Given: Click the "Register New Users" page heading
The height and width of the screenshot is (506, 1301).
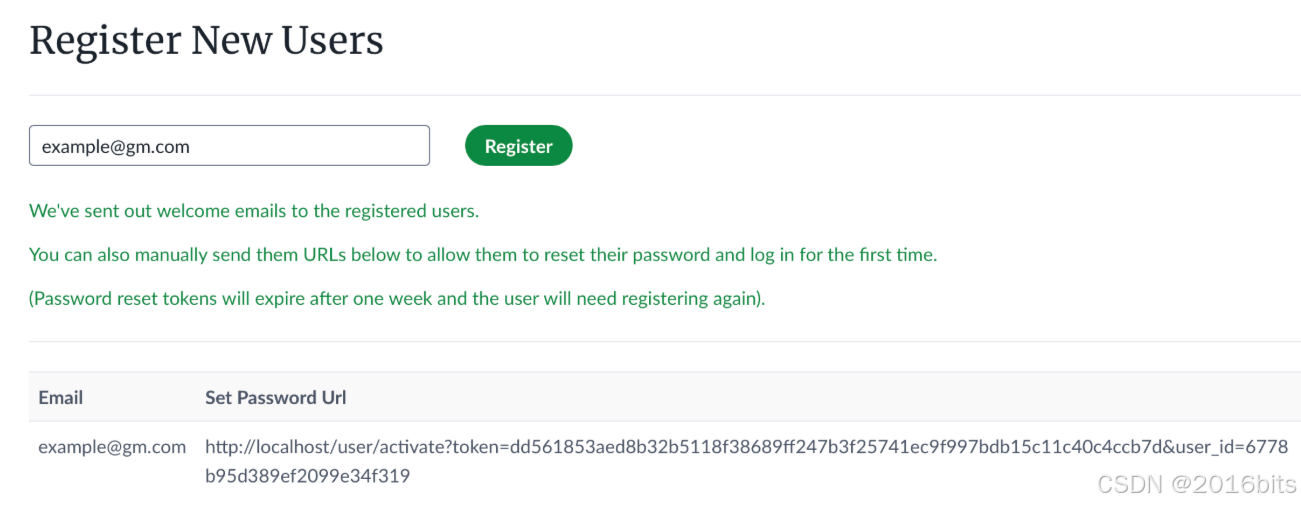Looking at the screenshot, I should [x=206, y=40].
